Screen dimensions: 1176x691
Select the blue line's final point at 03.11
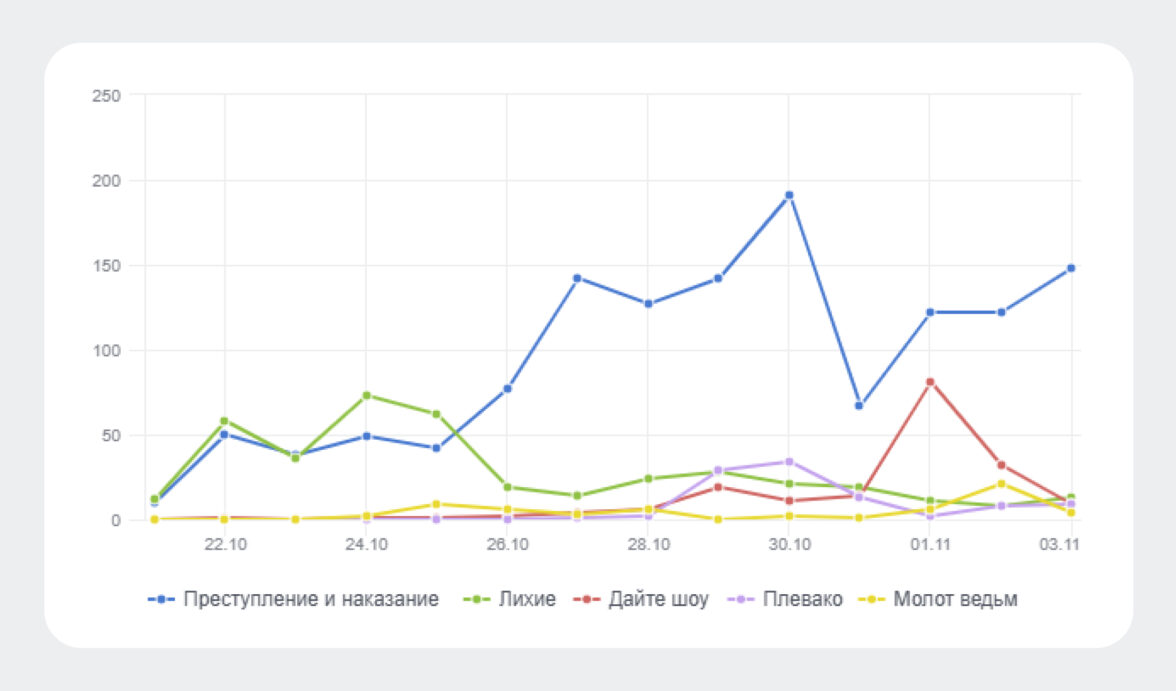(x=1071, y=268)
